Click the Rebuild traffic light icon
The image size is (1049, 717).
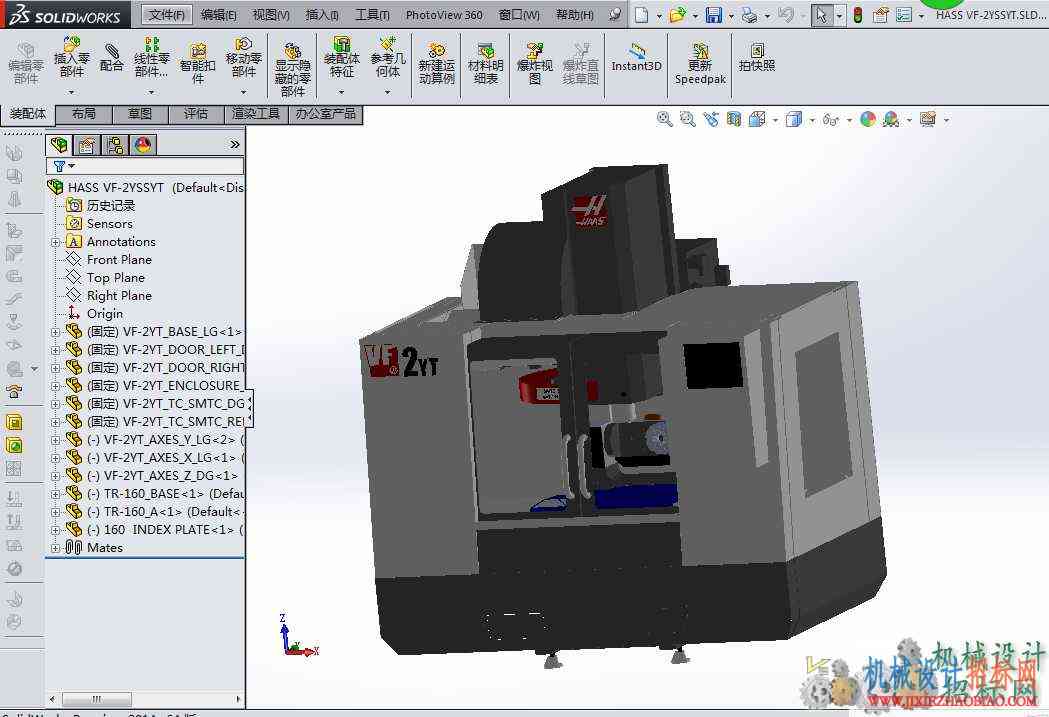(858, 15)
